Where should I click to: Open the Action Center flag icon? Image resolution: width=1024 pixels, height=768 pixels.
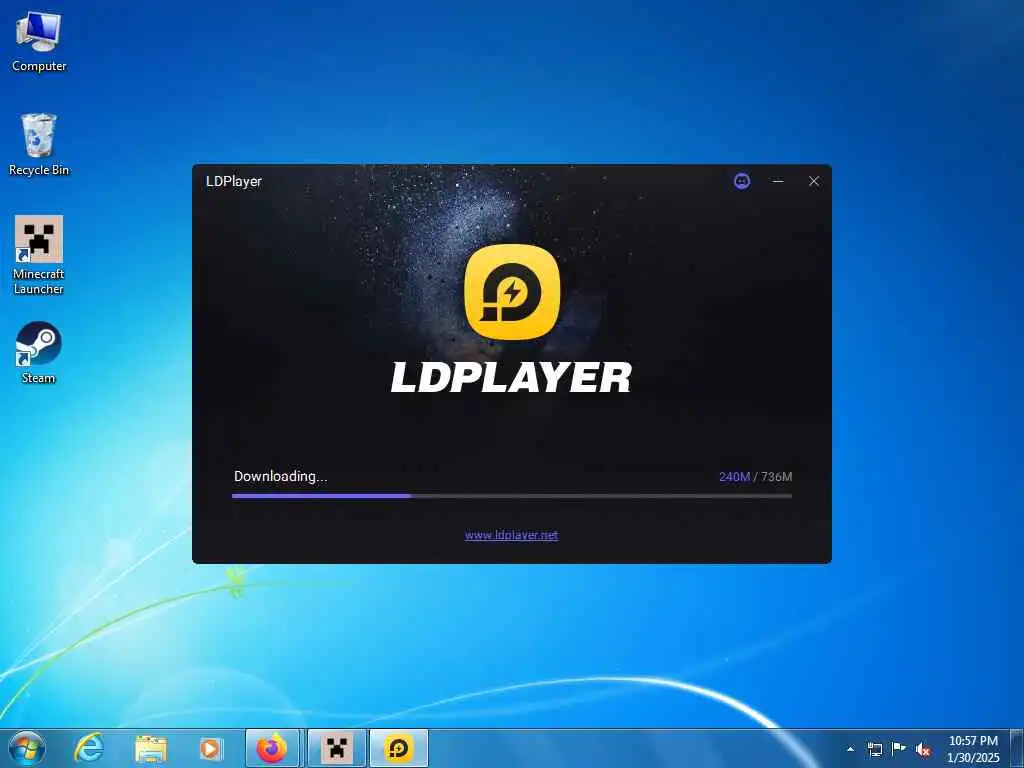pos(899,749)
